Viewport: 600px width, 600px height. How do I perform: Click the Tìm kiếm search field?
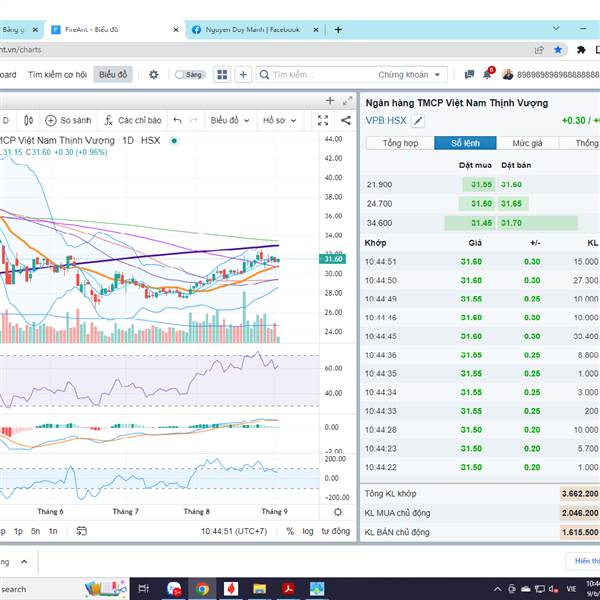pyautogui.click(x=318, y=75)
